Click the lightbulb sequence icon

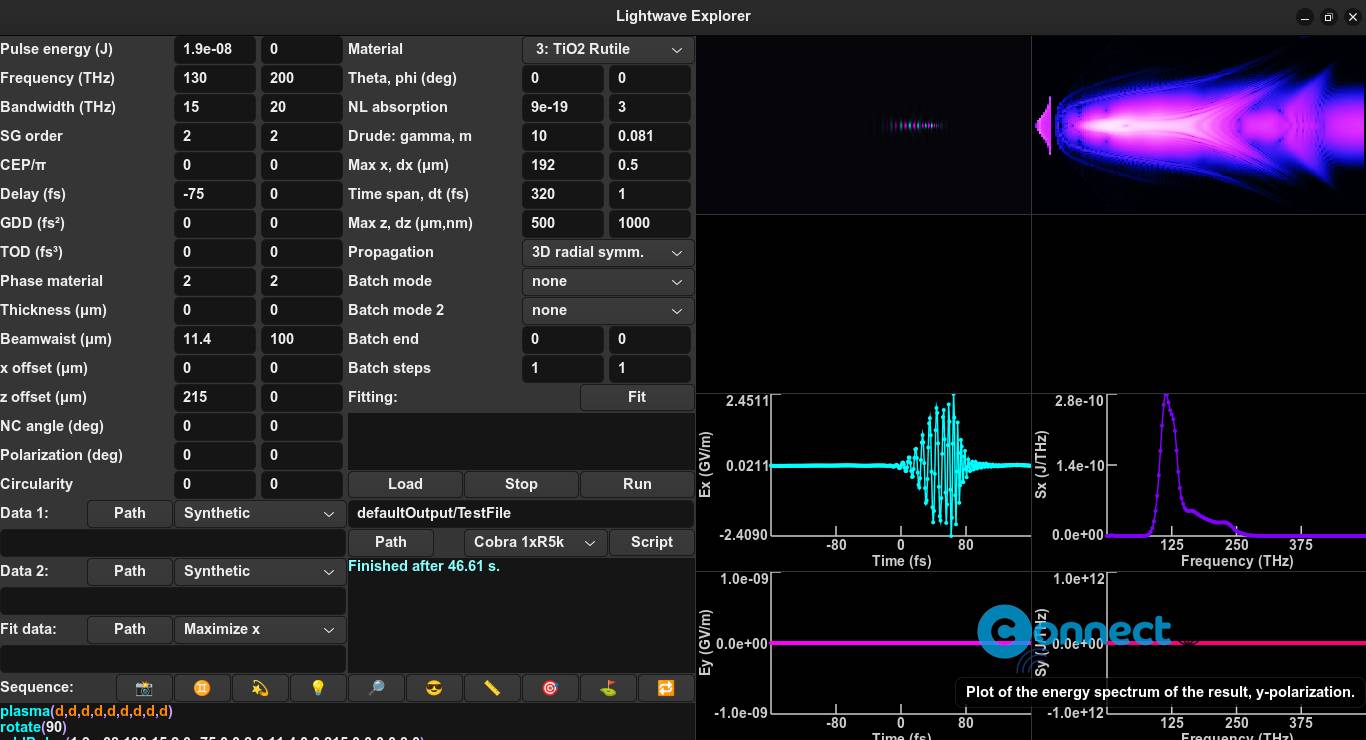318,688
